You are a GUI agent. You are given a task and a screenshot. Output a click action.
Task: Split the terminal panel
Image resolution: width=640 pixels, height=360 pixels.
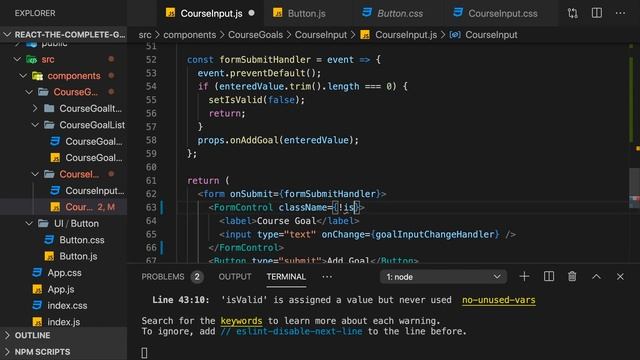[549, 277]
